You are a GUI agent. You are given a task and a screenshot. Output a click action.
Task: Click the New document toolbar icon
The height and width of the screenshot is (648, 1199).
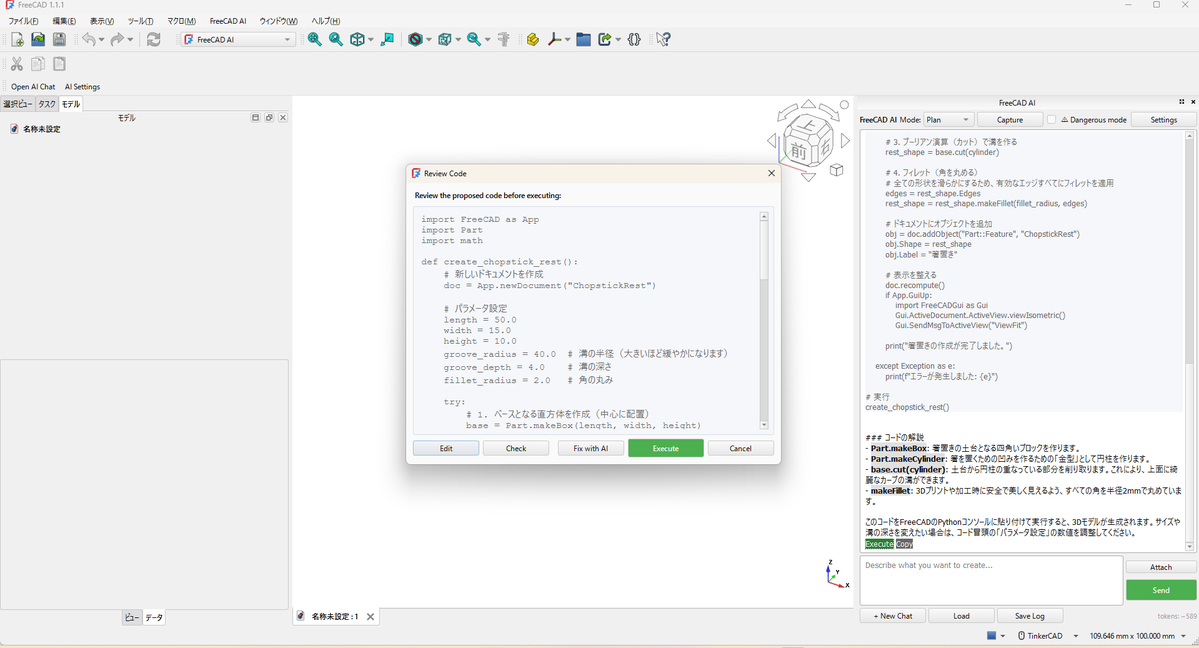coord(17,40)
